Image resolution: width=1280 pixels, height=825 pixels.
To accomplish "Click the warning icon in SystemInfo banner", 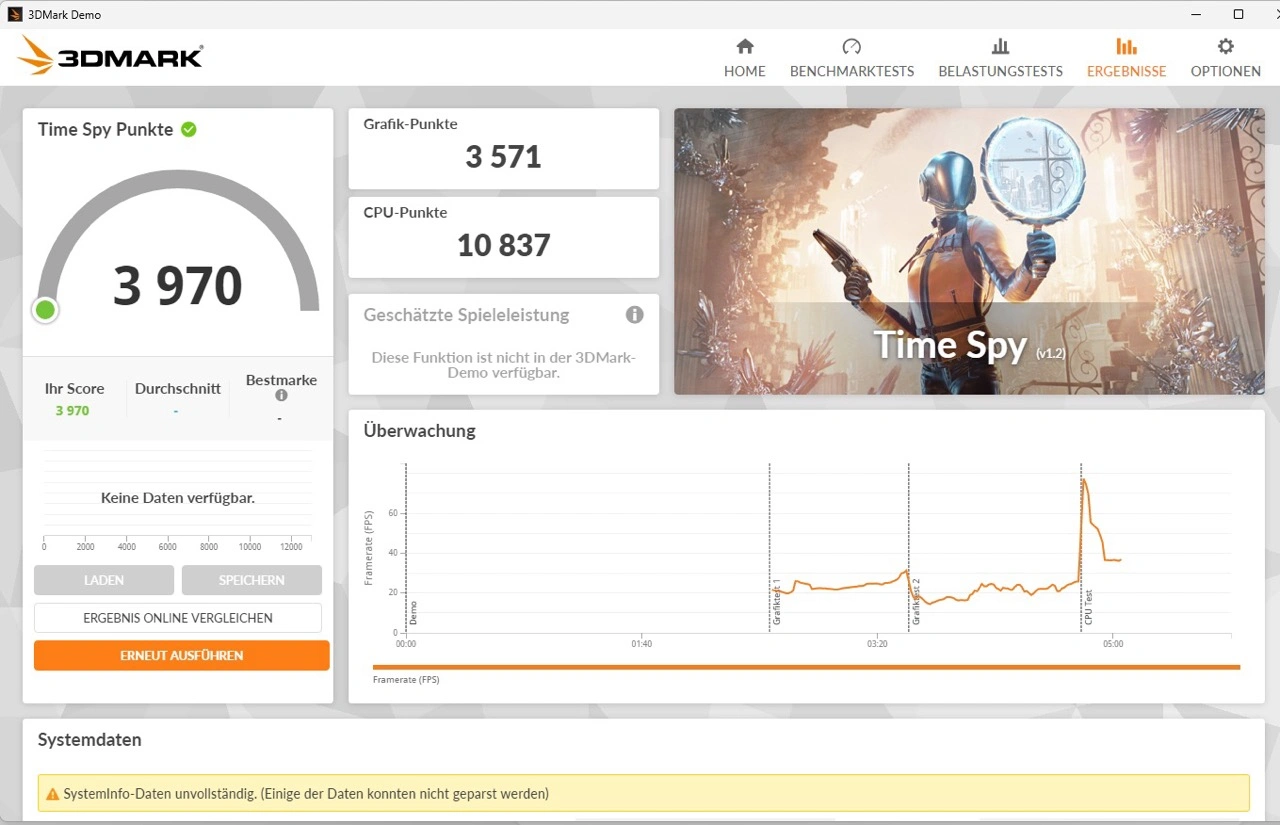I will (52, 794).
